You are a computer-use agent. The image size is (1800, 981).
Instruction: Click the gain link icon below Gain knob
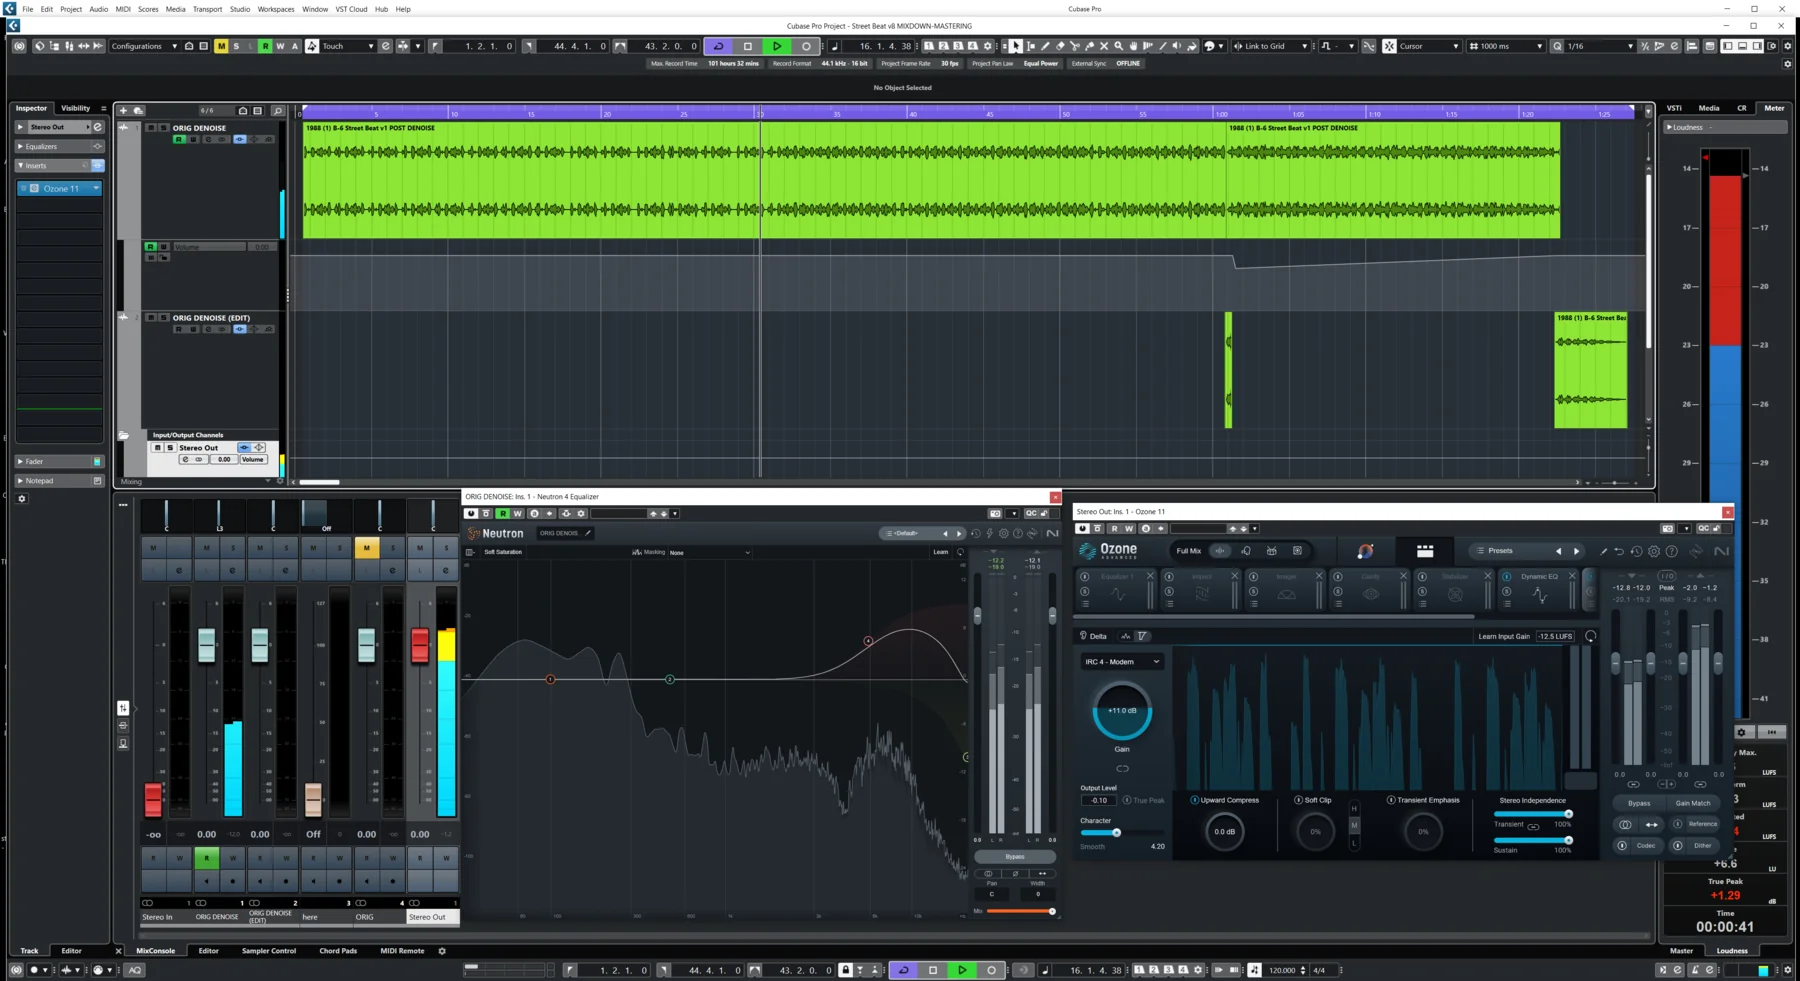(1122, 768)
